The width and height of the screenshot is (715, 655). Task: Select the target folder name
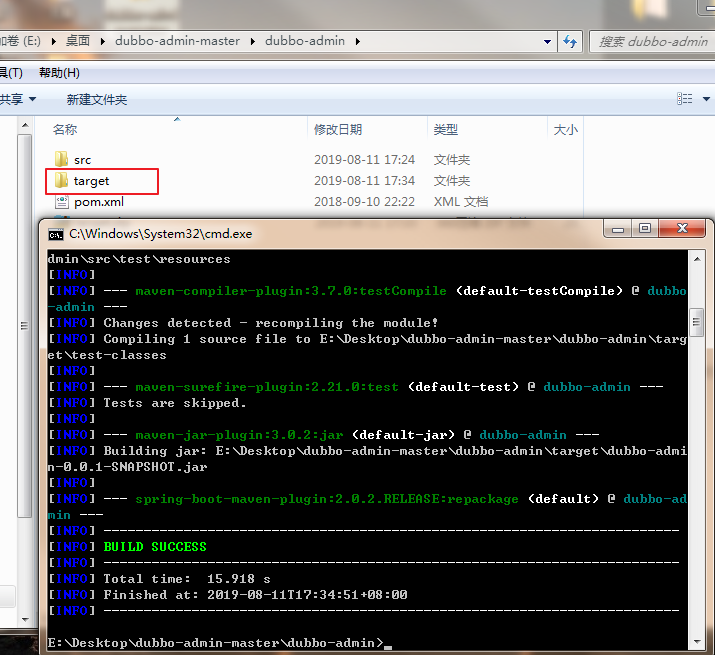pyautogui.click(x=91, y=181)
